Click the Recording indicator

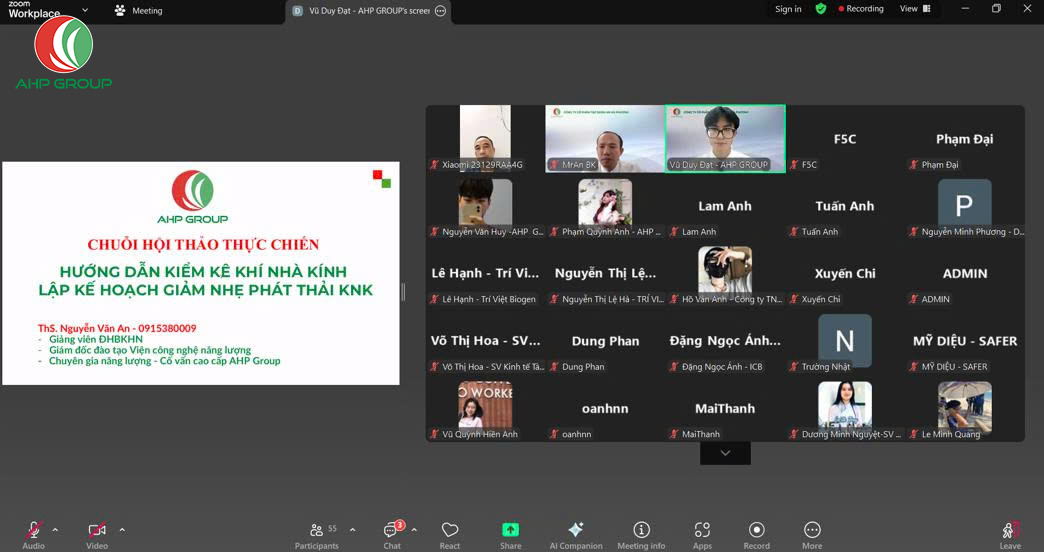[861, 9]
